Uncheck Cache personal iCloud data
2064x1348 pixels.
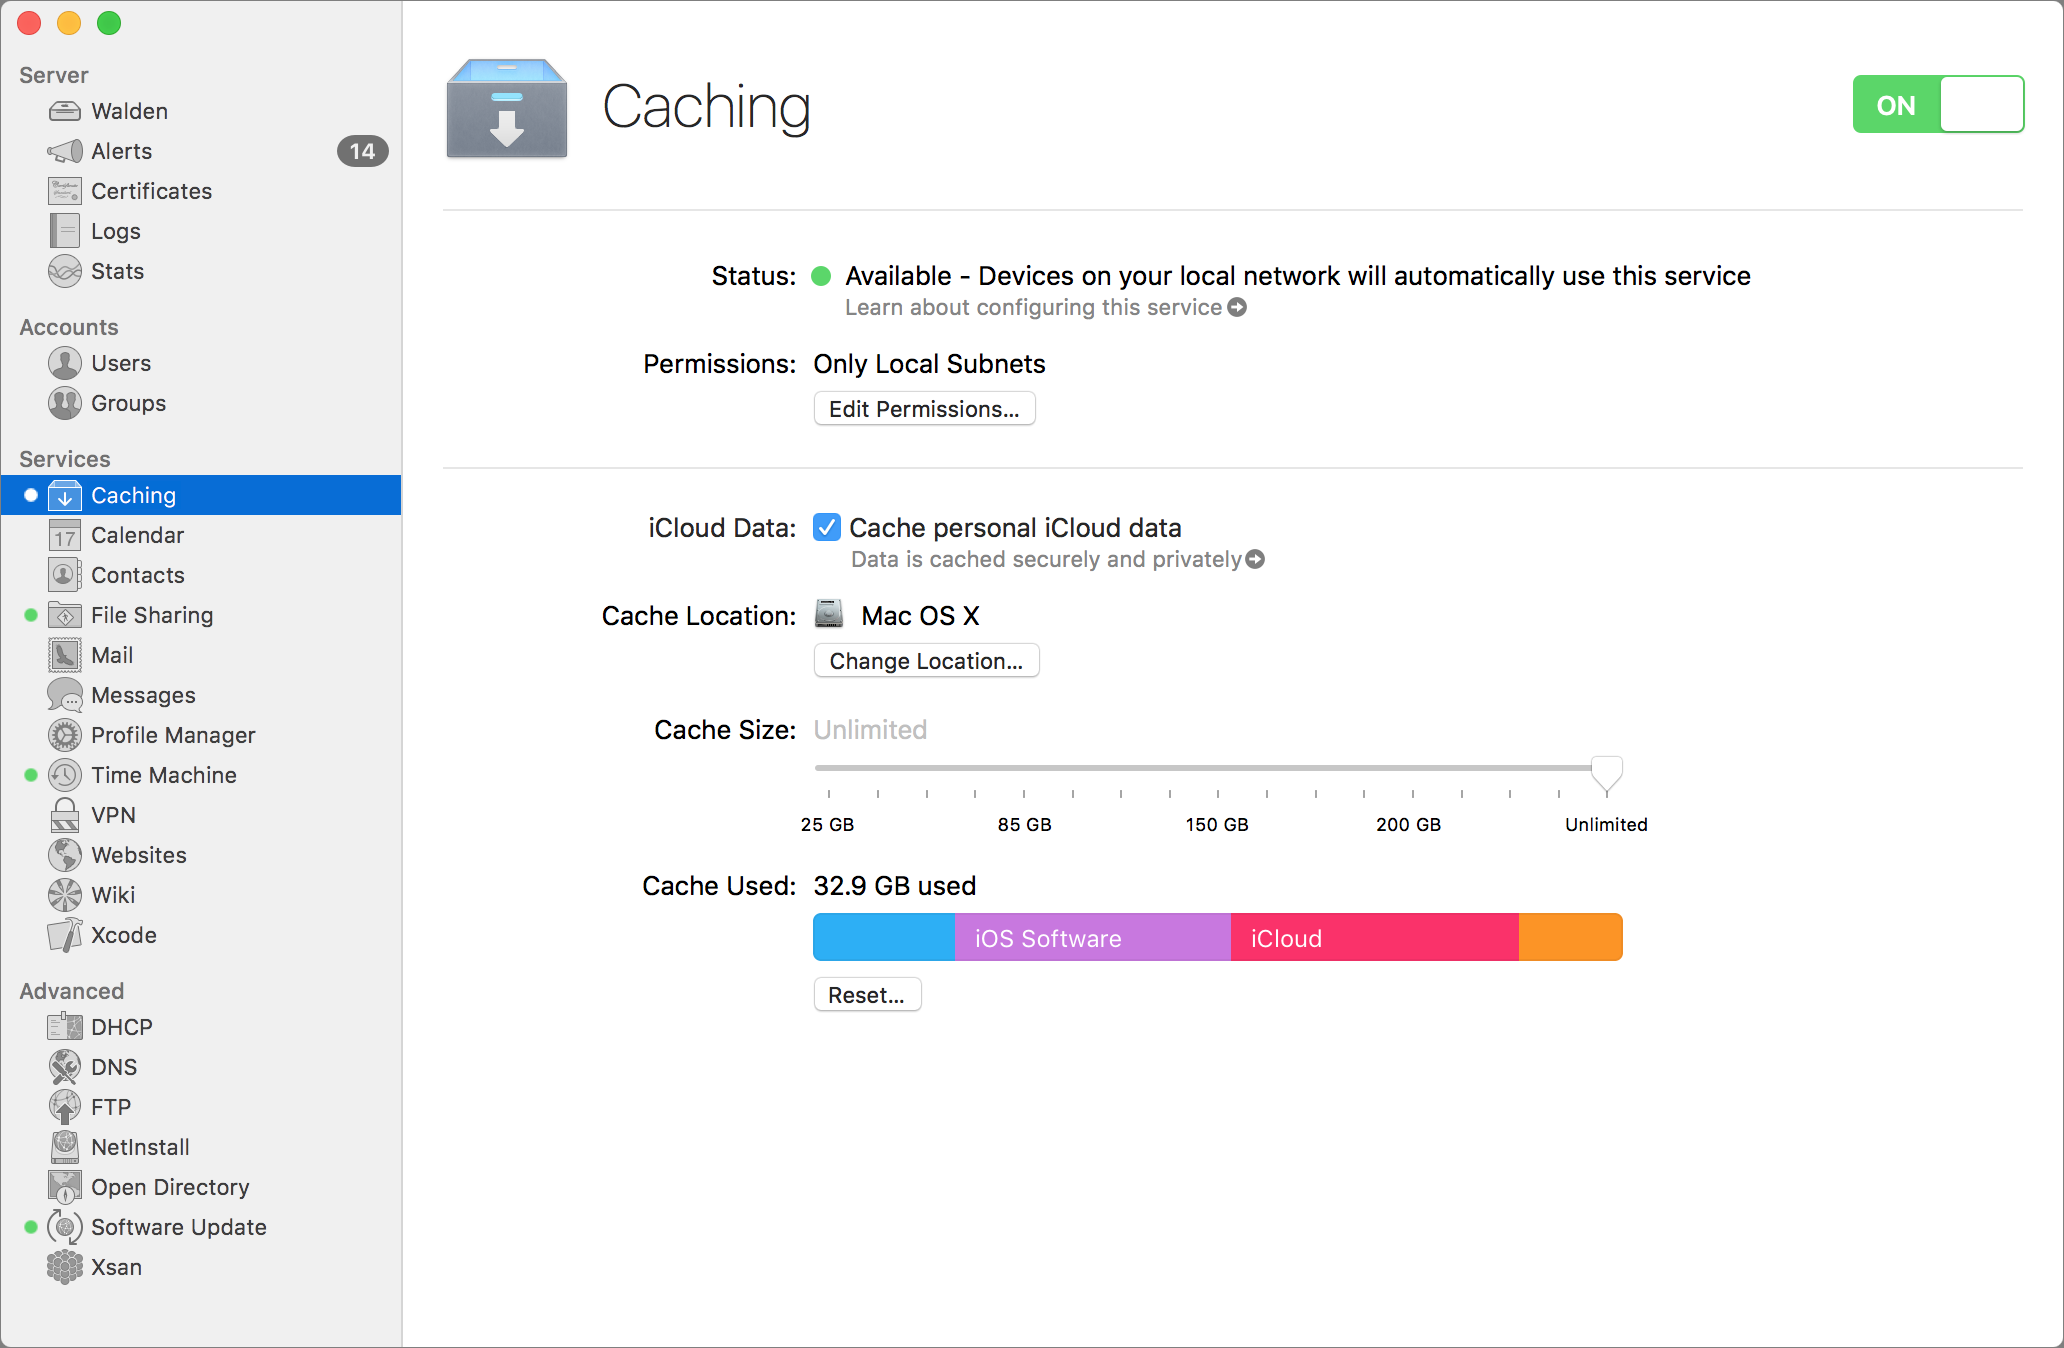pyautogui.click(x=827, y=528)
